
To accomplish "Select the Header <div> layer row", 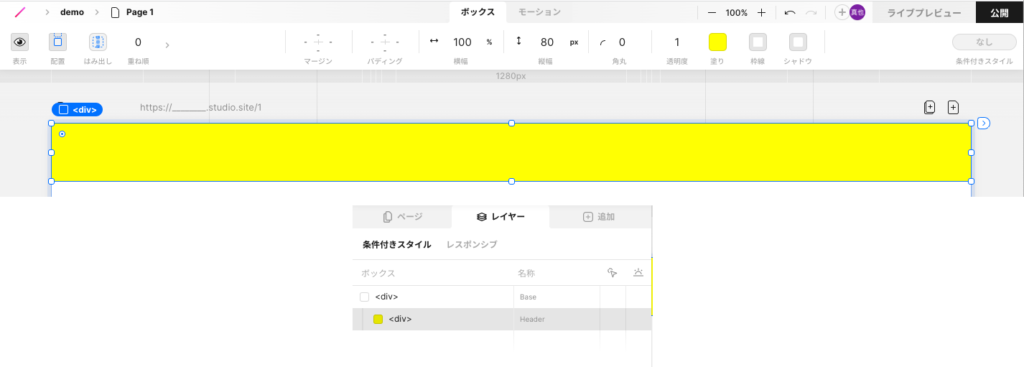I will pos(502,319).
